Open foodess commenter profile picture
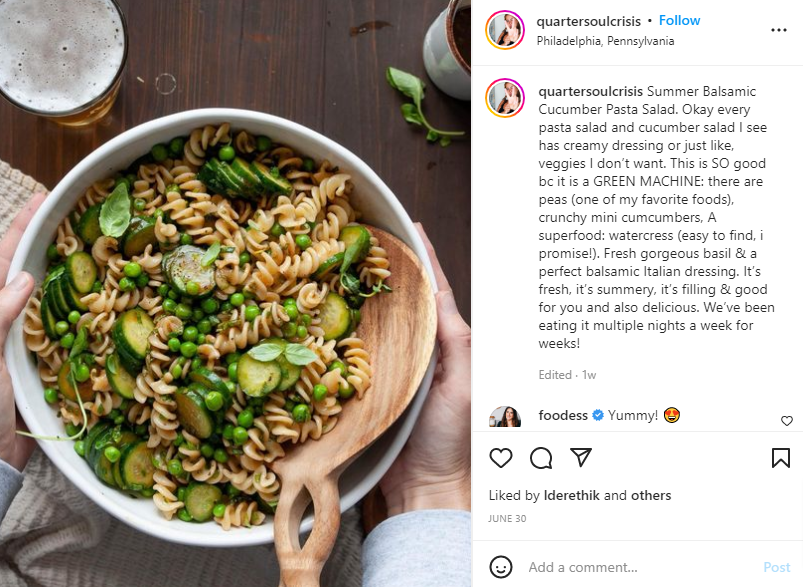This screenshot has width=803, height=587. (x=505, y=417)
